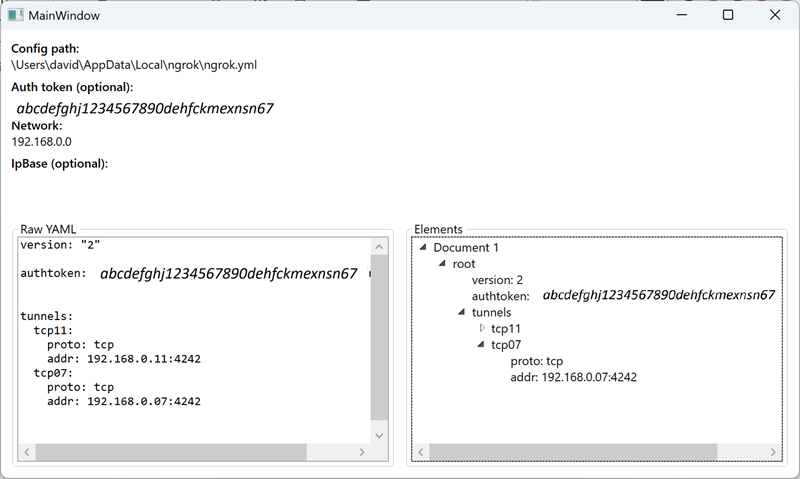The image size is (800, 479).
Task: Click into the Auth token field
Action: pos(145,108)
